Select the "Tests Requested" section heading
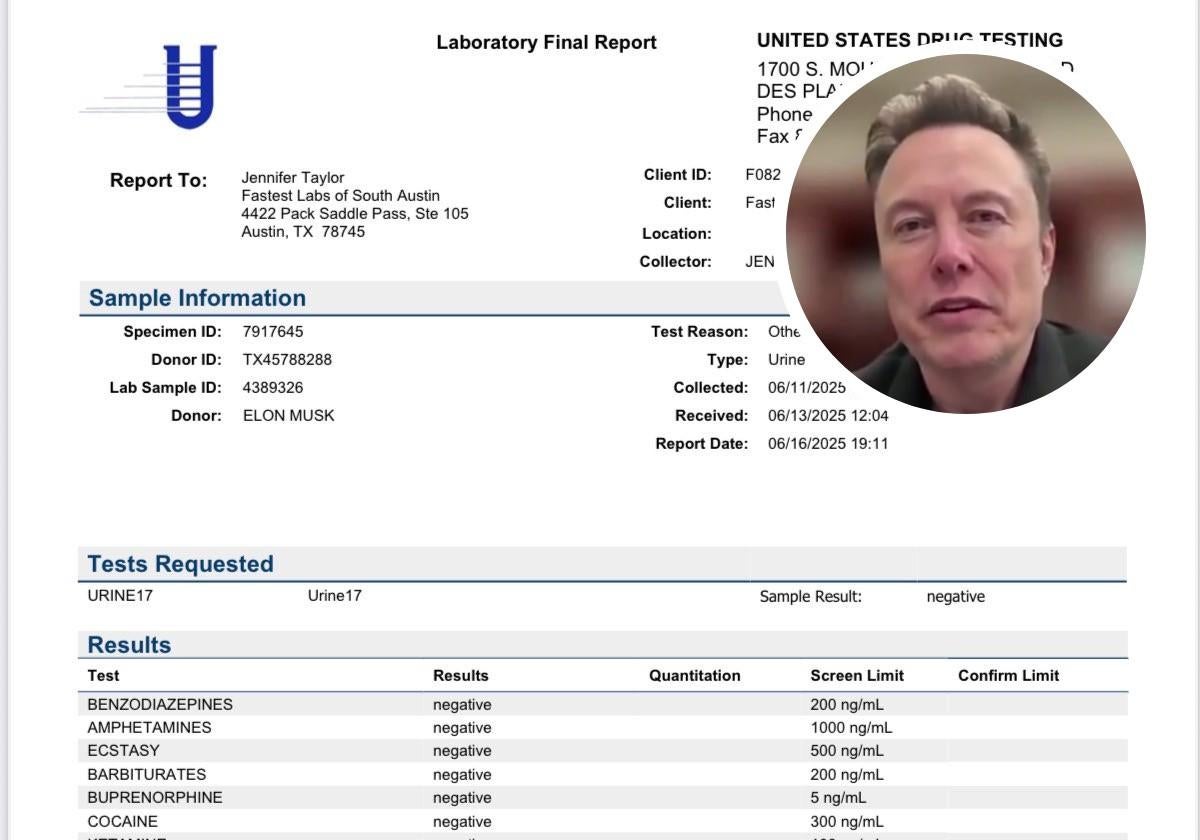This screenshot has width=1200, height=840. (180, 564)
